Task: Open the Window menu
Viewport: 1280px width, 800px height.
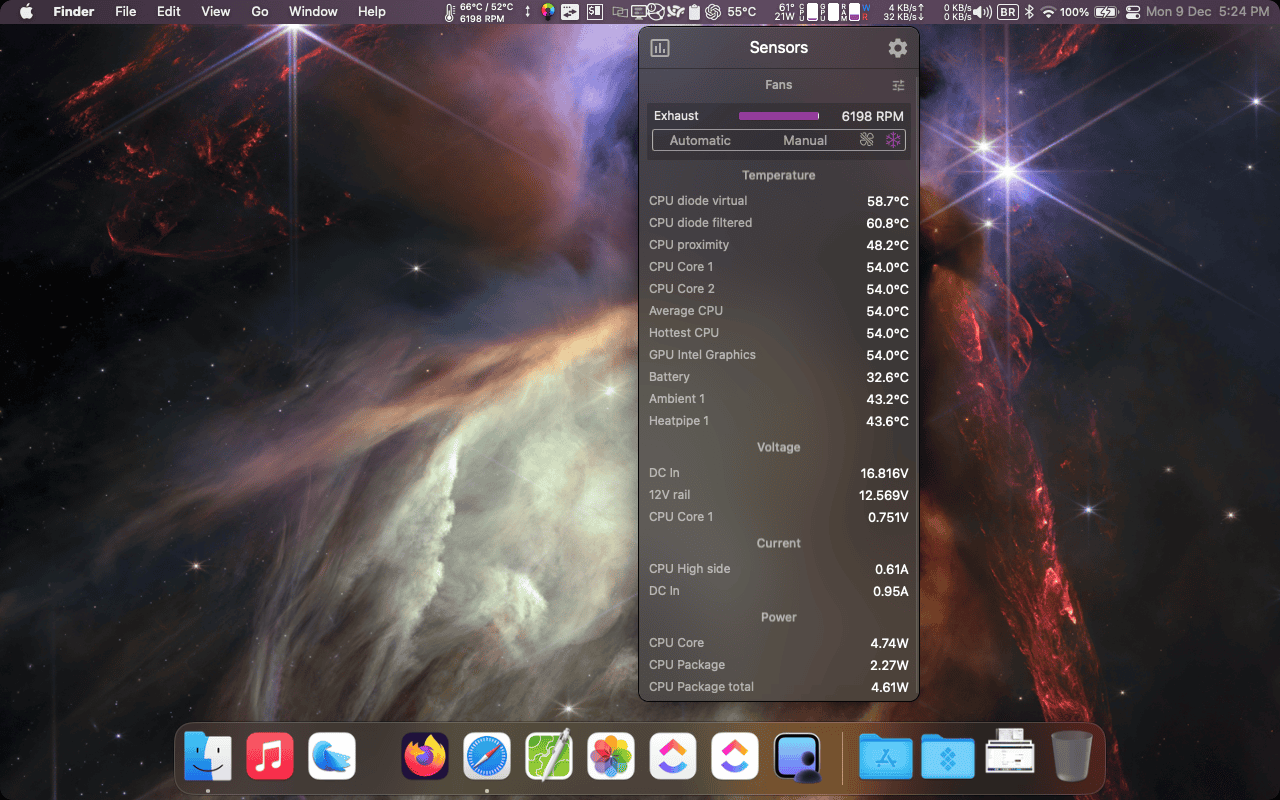Action: 313,11
